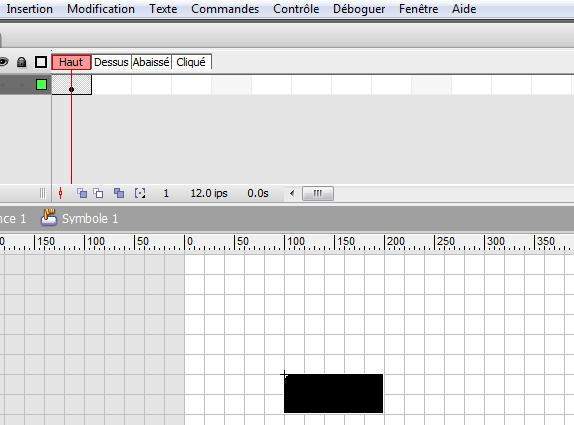Screen dimensions: 574x425
Task: Select the Haut button state frame
Action: tap(71, 62)
